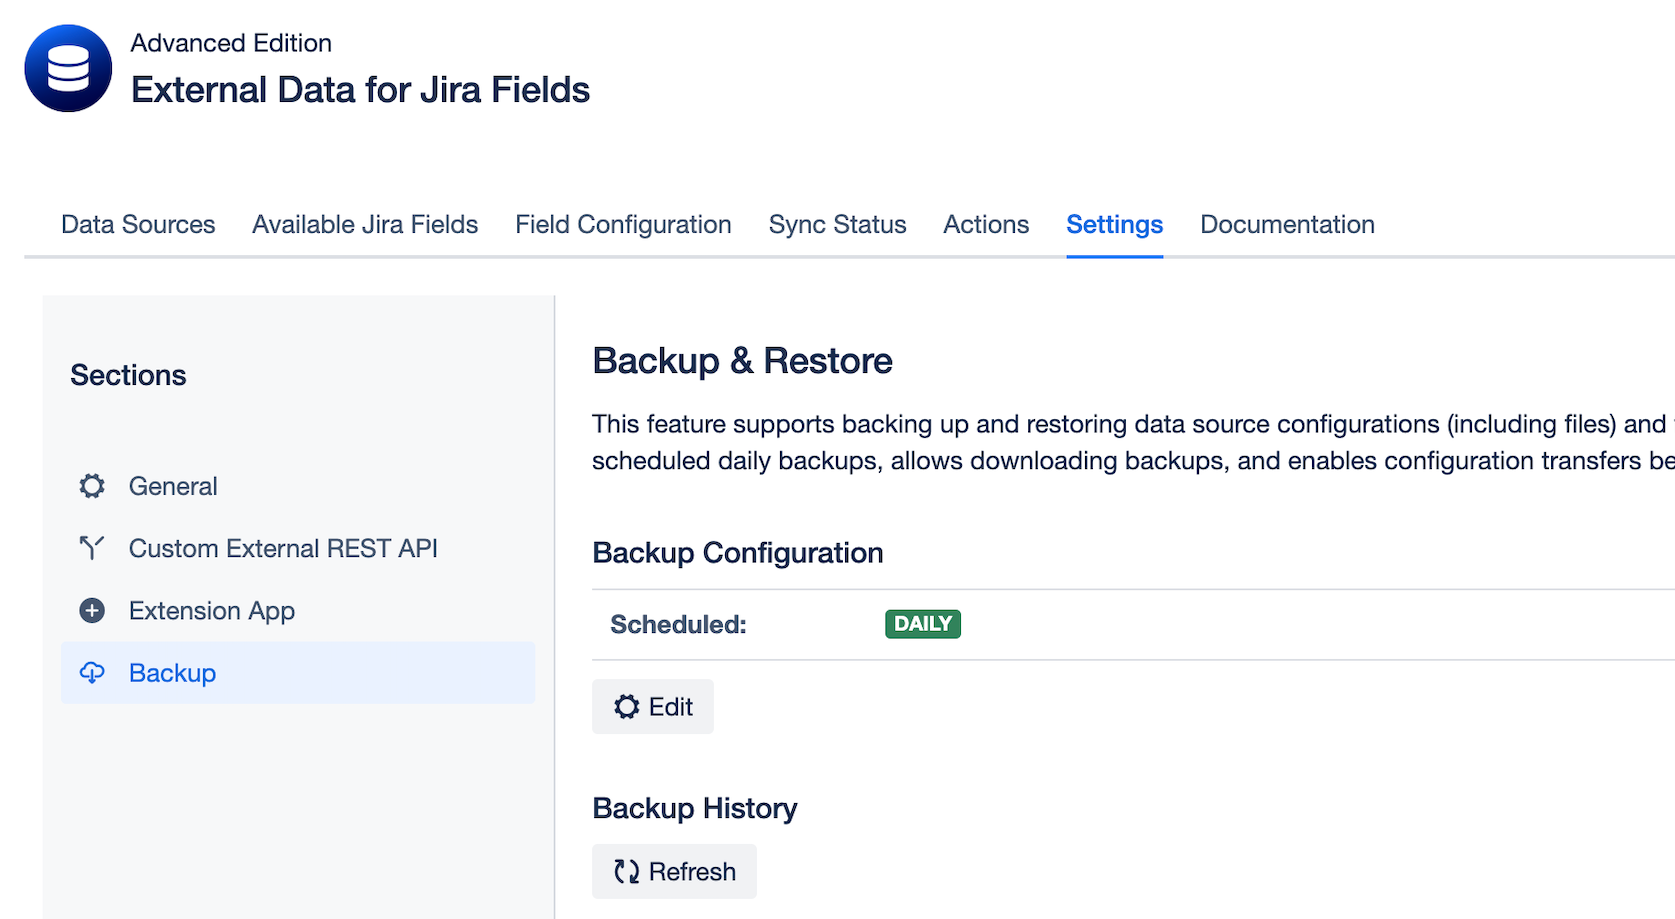This screenshot has width=1675, height=919.
Task: Click the gear icon inside the Edit button
Action: click(x=626, y=706)
